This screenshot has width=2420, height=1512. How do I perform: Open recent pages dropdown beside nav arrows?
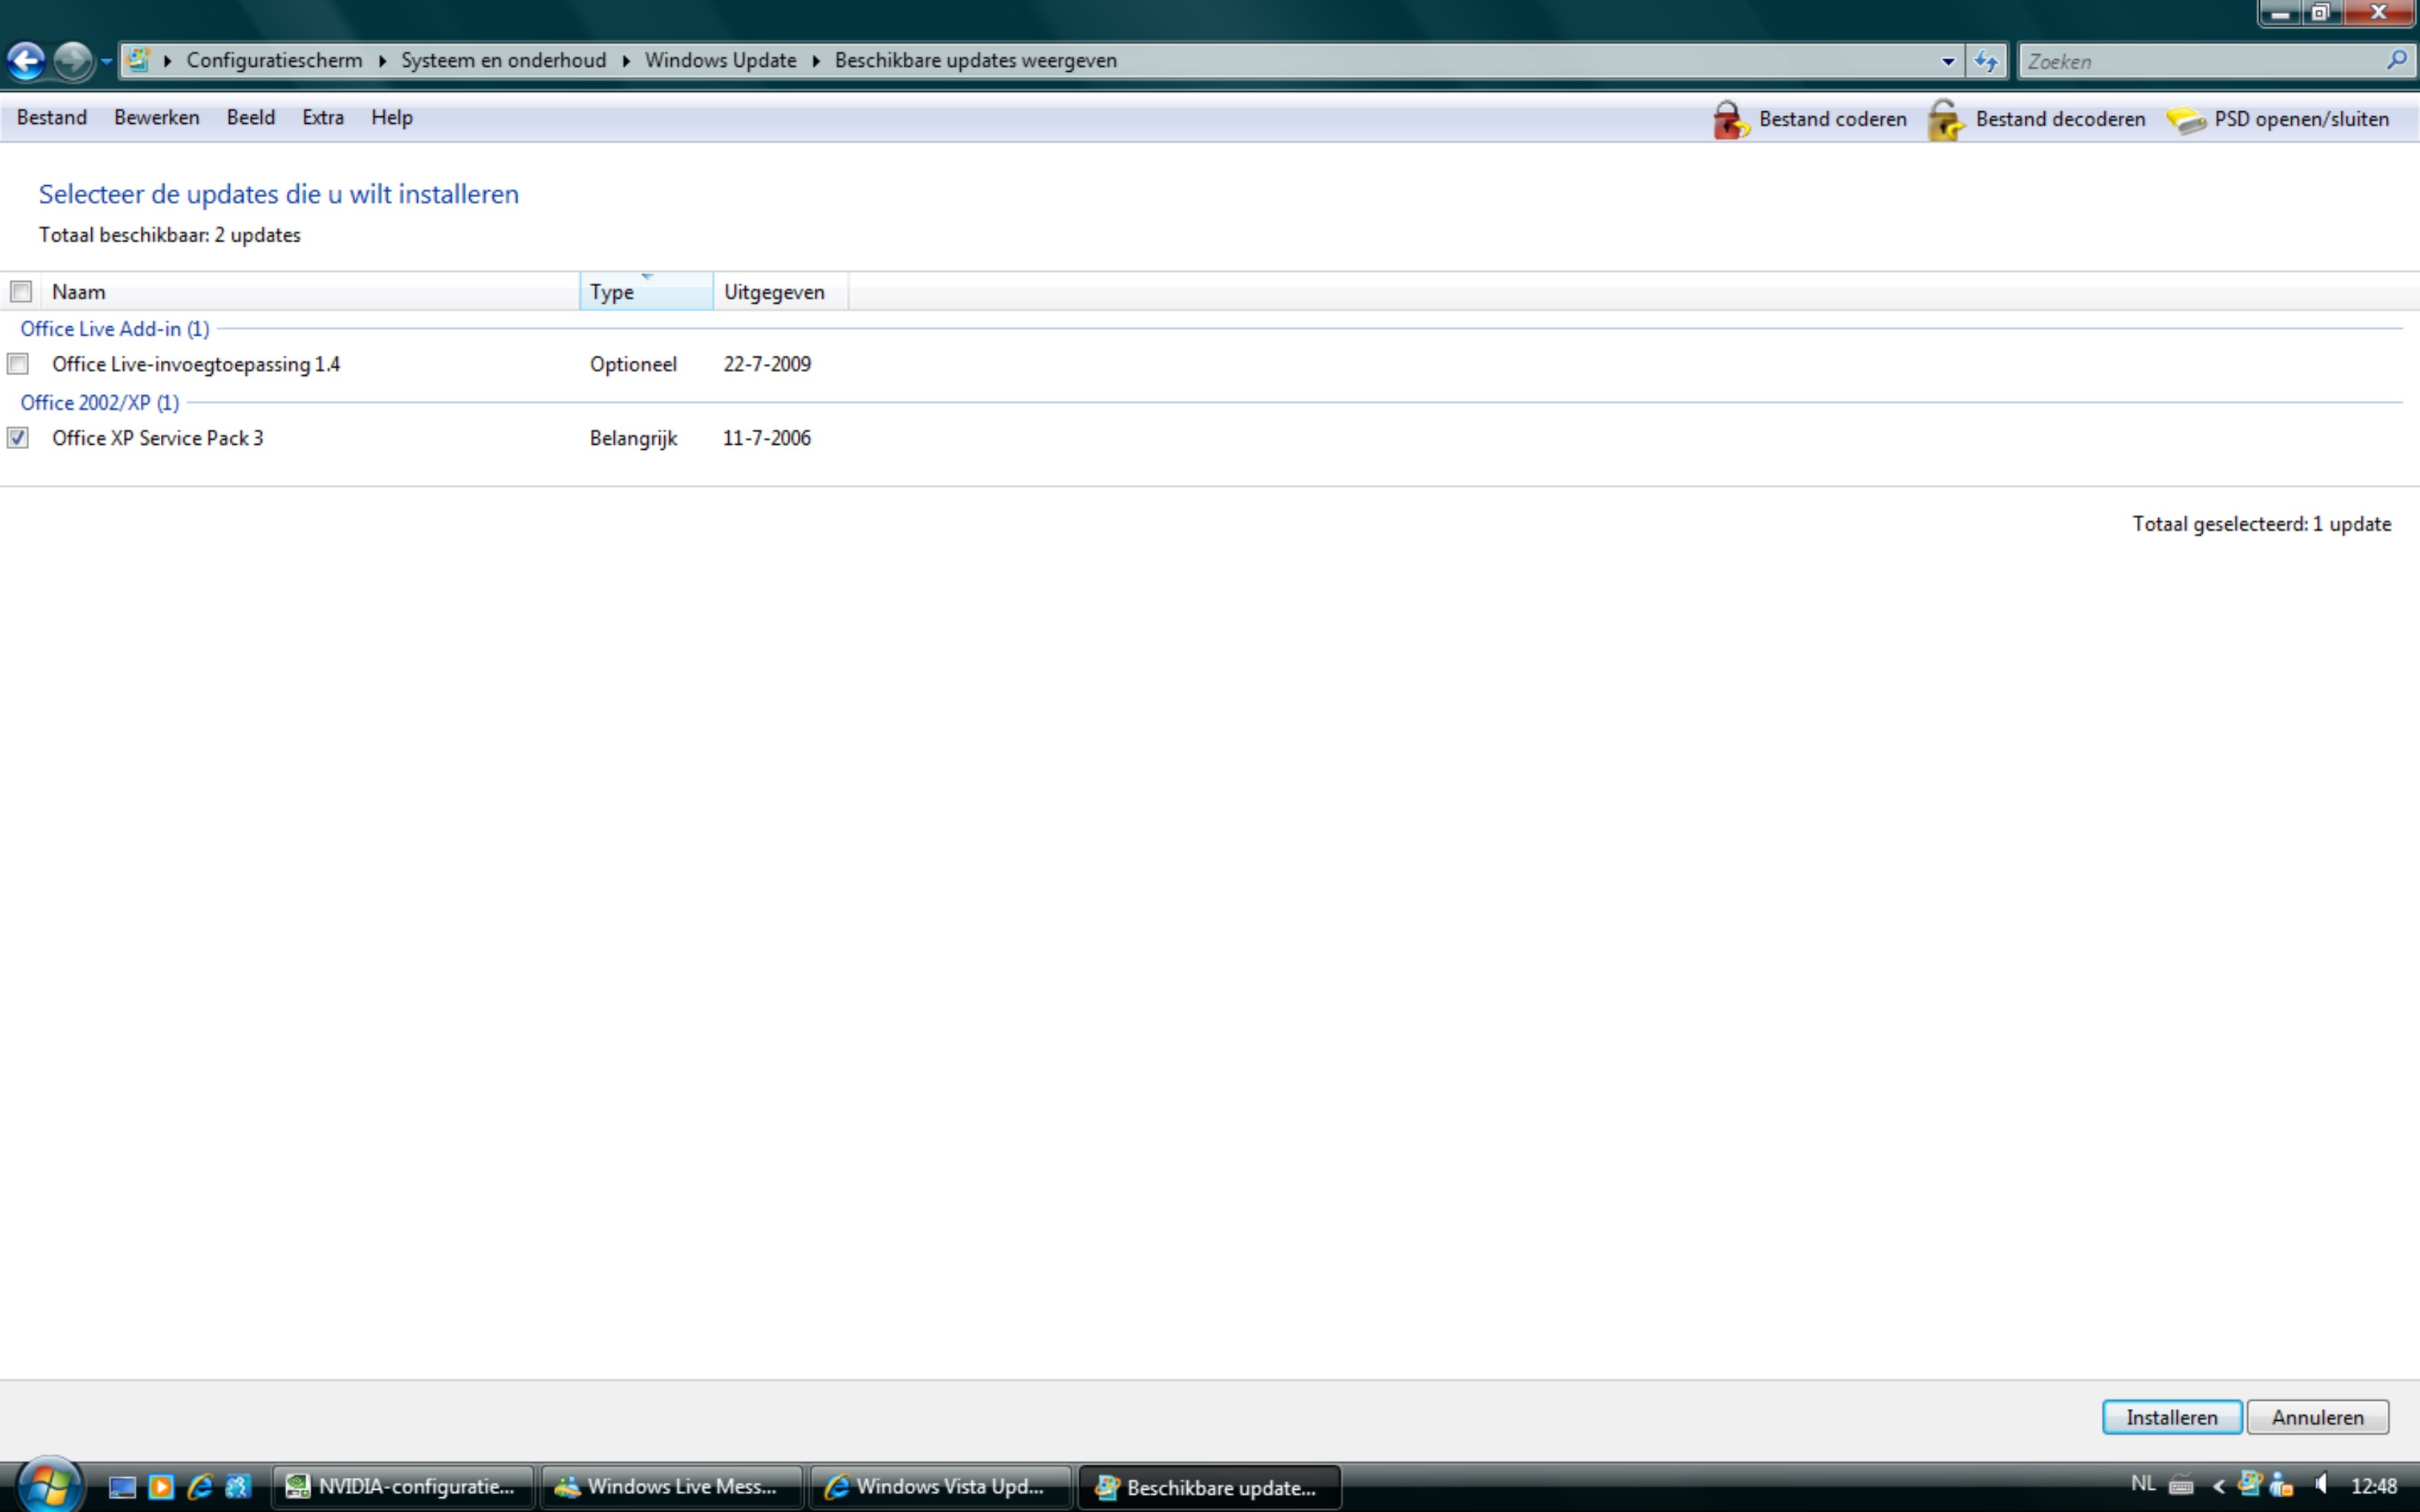pos(106,62)
